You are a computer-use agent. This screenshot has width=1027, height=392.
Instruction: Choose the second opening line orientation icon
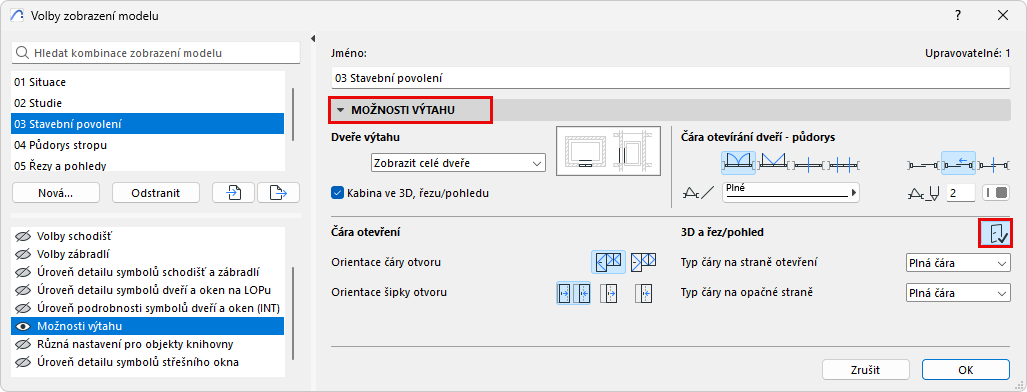tap(643, 262)
